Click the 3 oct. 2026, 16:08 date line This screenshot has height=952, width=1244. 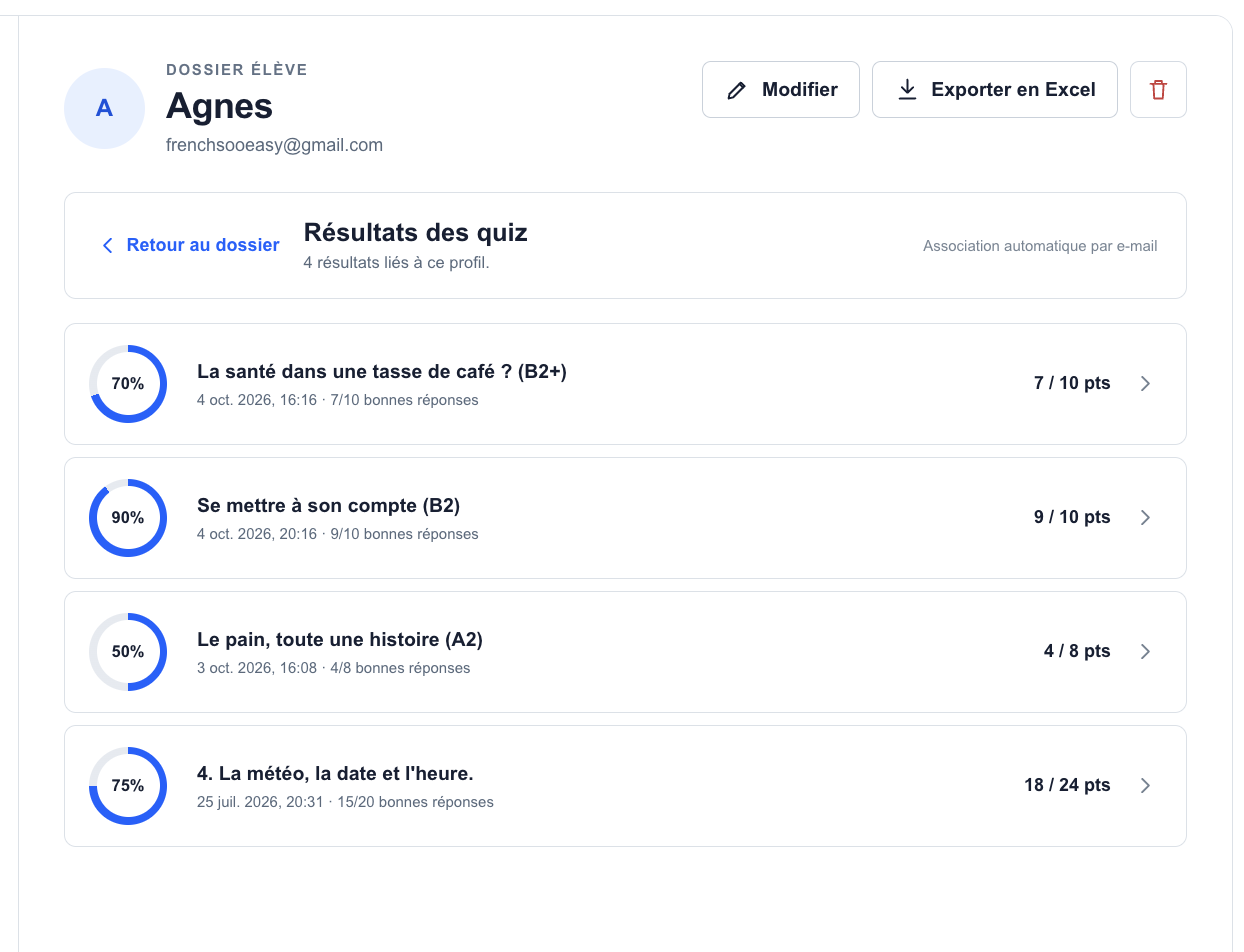[334, 668]
